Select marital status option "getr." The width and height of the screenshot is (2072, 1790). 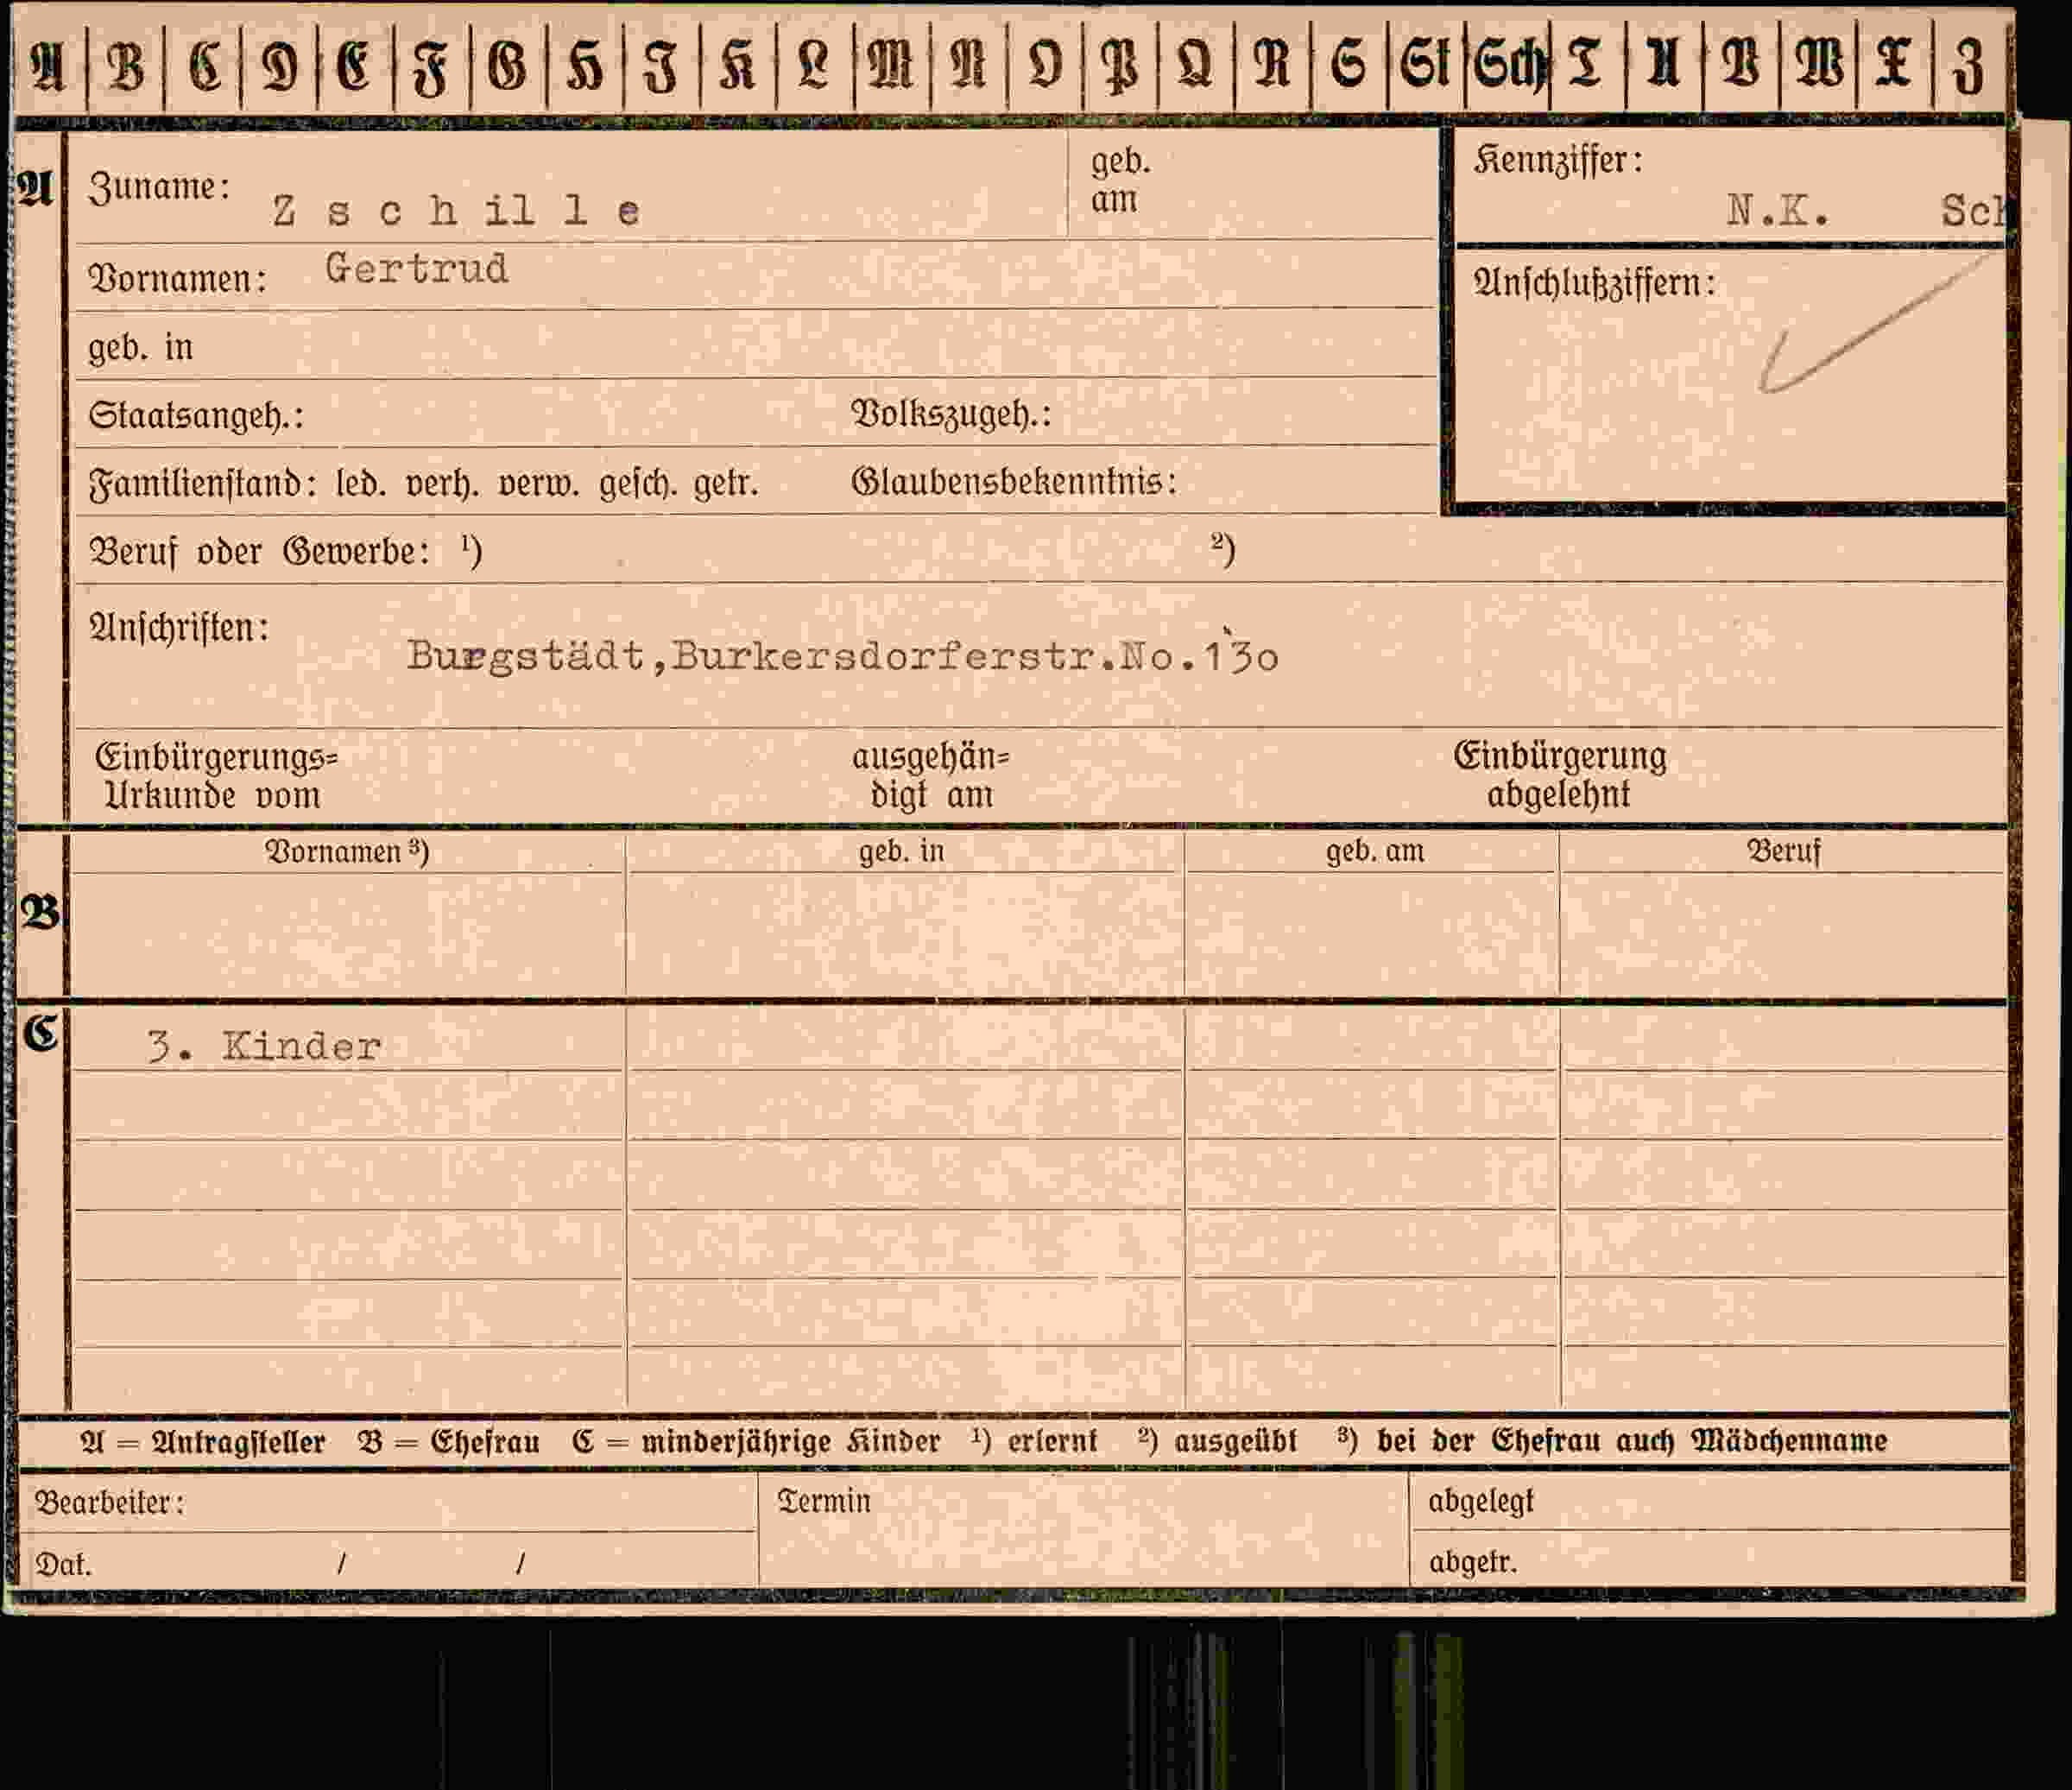(726, 484)
